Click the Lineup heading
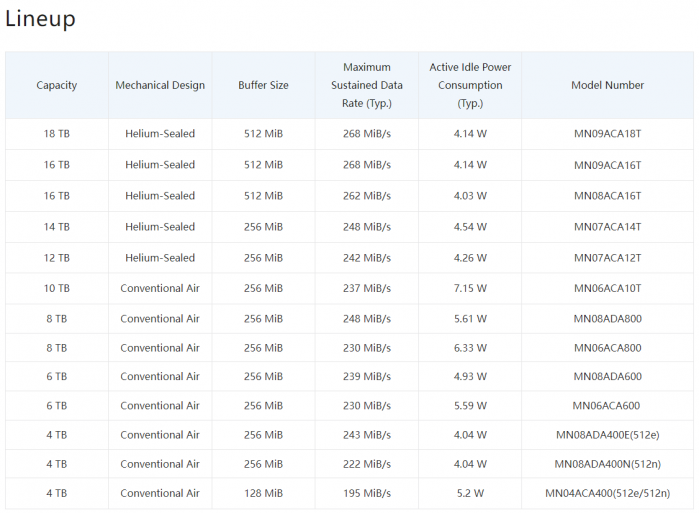 (x=40, y=19)
